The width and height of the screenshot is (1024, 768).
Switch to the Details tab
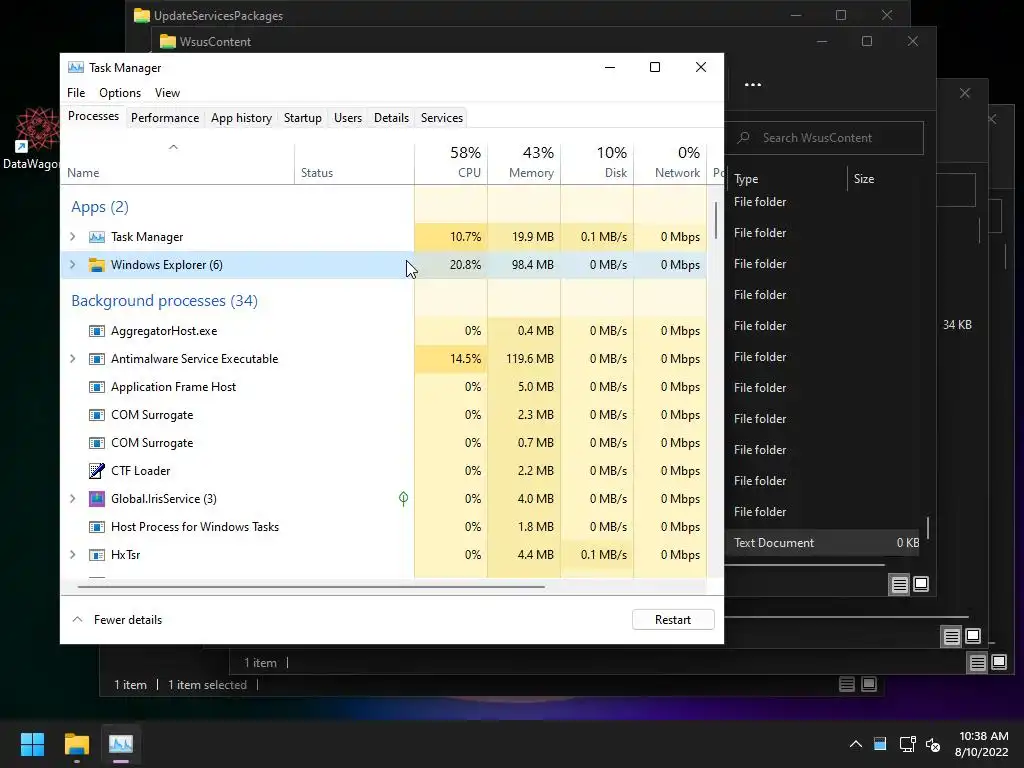(391, 118)
